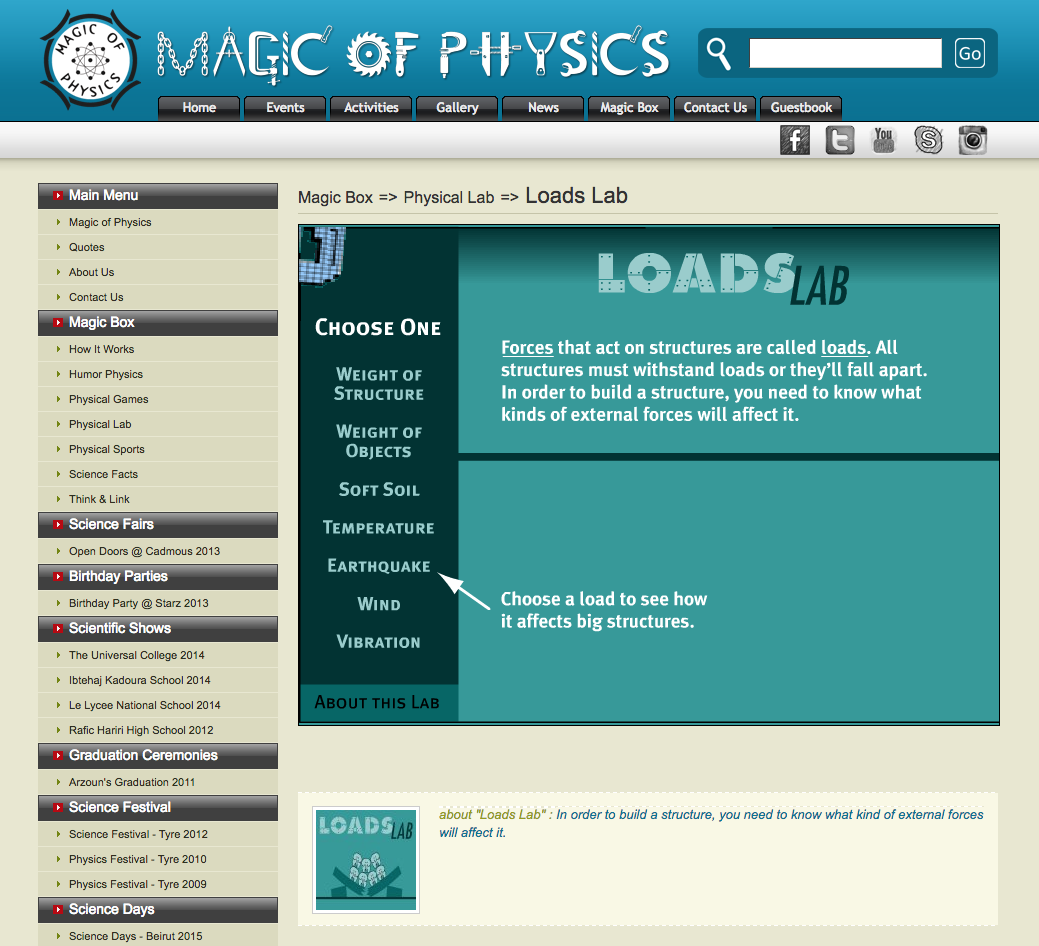Screen dimensions: 1039x946
Task: Click the Magic of Physics atom logo
Action: (x=89, y=59)
